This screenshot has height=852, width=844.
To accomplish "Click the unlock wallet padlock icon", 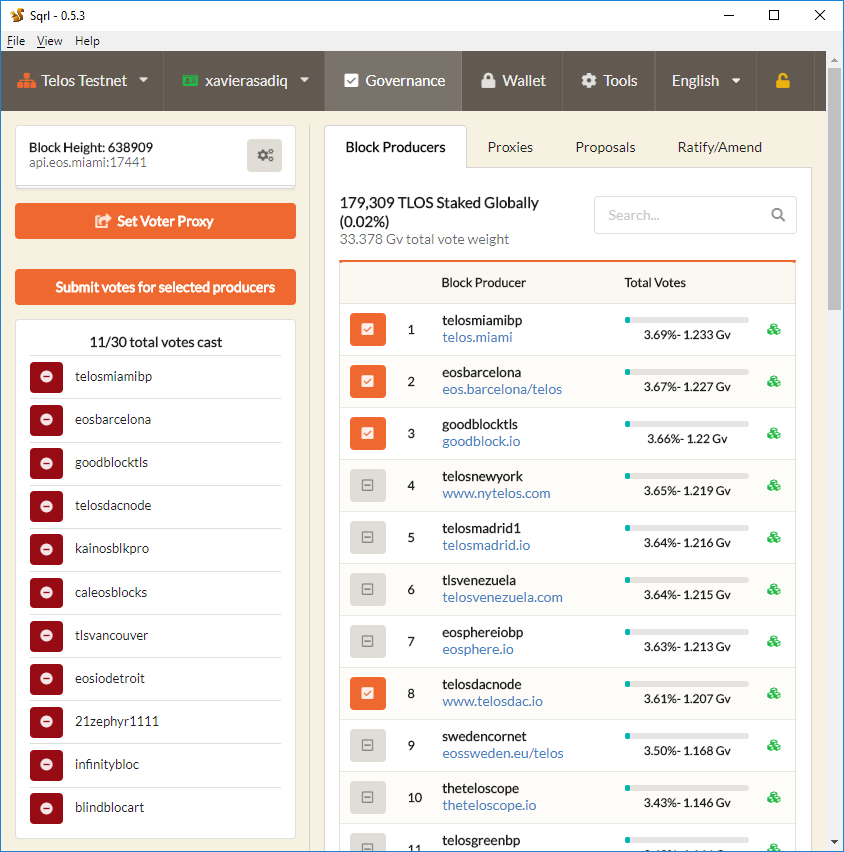I will tap(783, 81).
